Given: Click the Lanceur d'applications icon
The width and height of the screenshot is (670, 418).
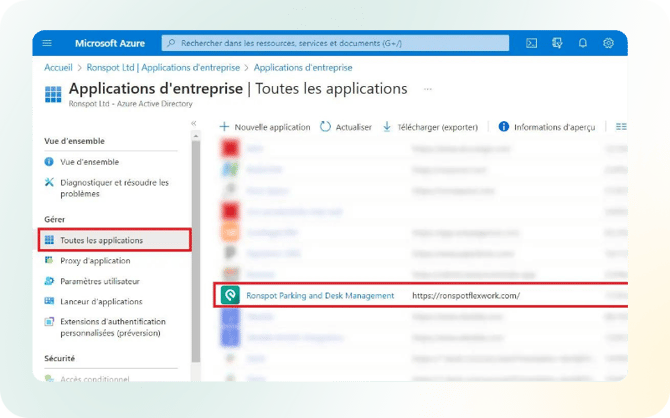Looking at the screenshot, I should (49, 301).
